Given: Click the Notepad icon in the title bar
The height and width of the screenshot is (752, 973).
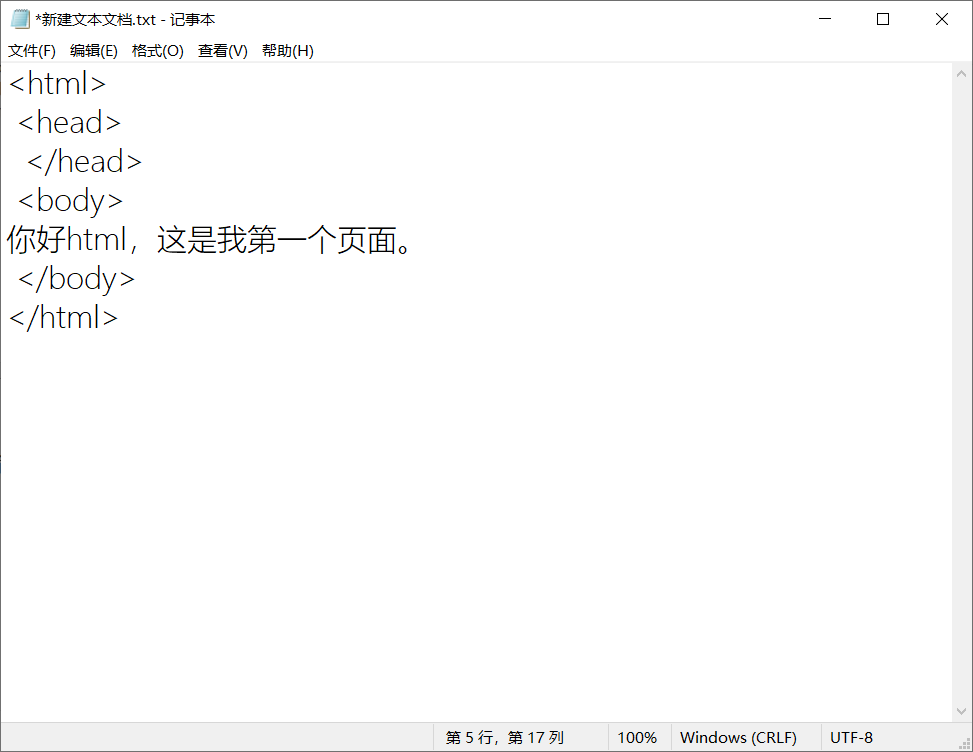Looking at the screenshot, I should tap(20, 19).
